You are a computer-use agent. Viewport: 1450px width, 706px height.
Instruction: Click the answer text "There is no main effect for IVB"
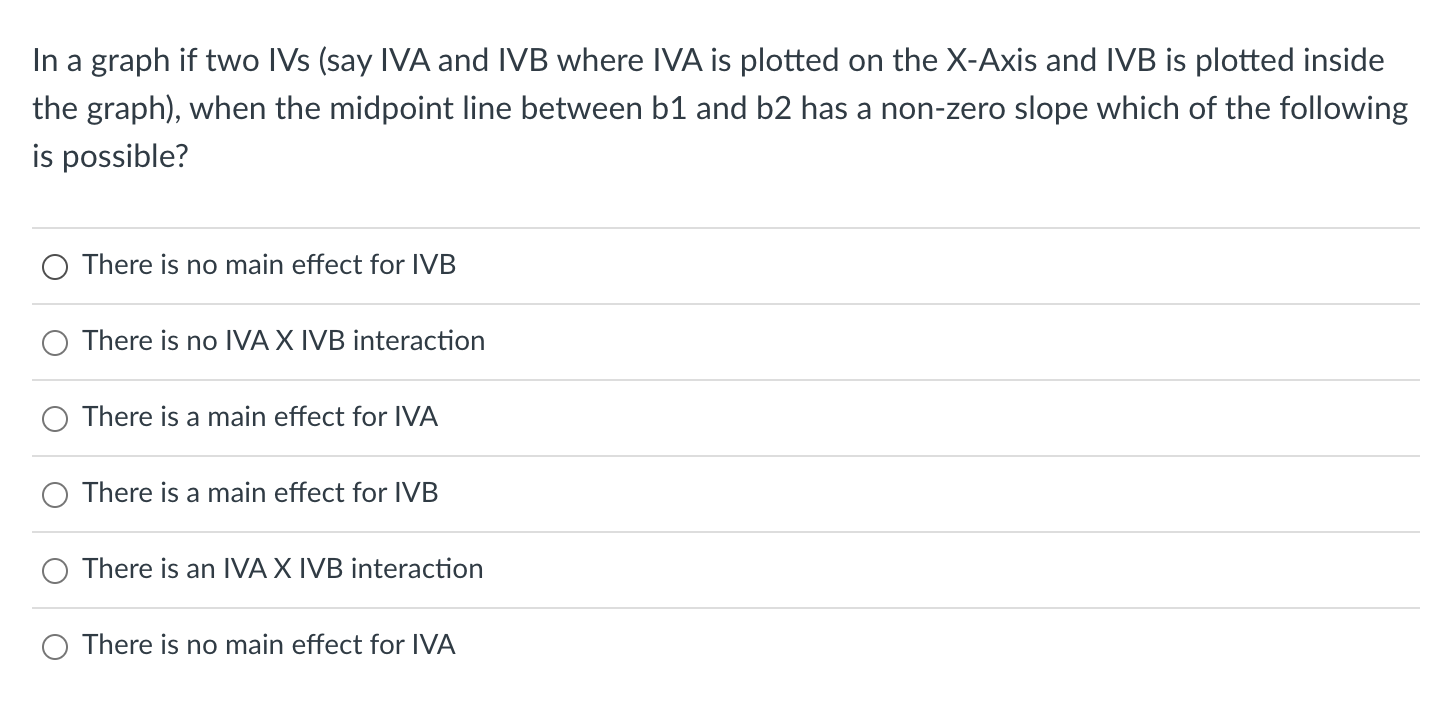[x=268, y=265]
